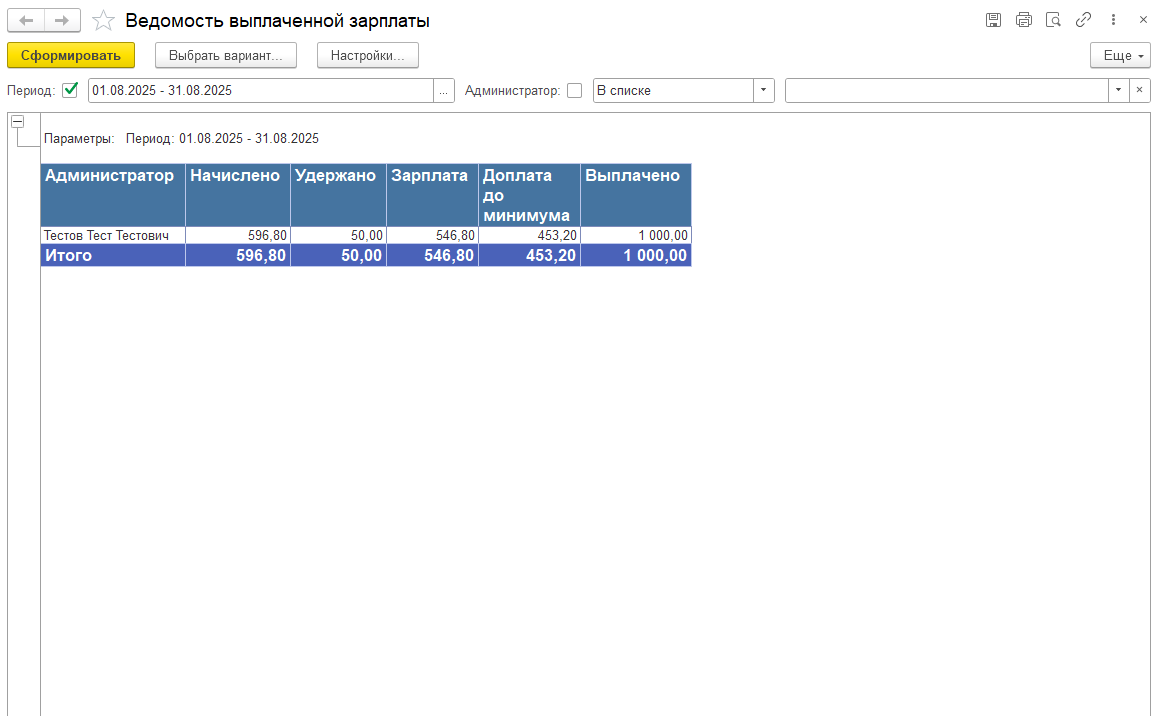Uncheck the Период checkbox
The width and height of the screenshot is (1157, 716).
(x=70, y=90)
